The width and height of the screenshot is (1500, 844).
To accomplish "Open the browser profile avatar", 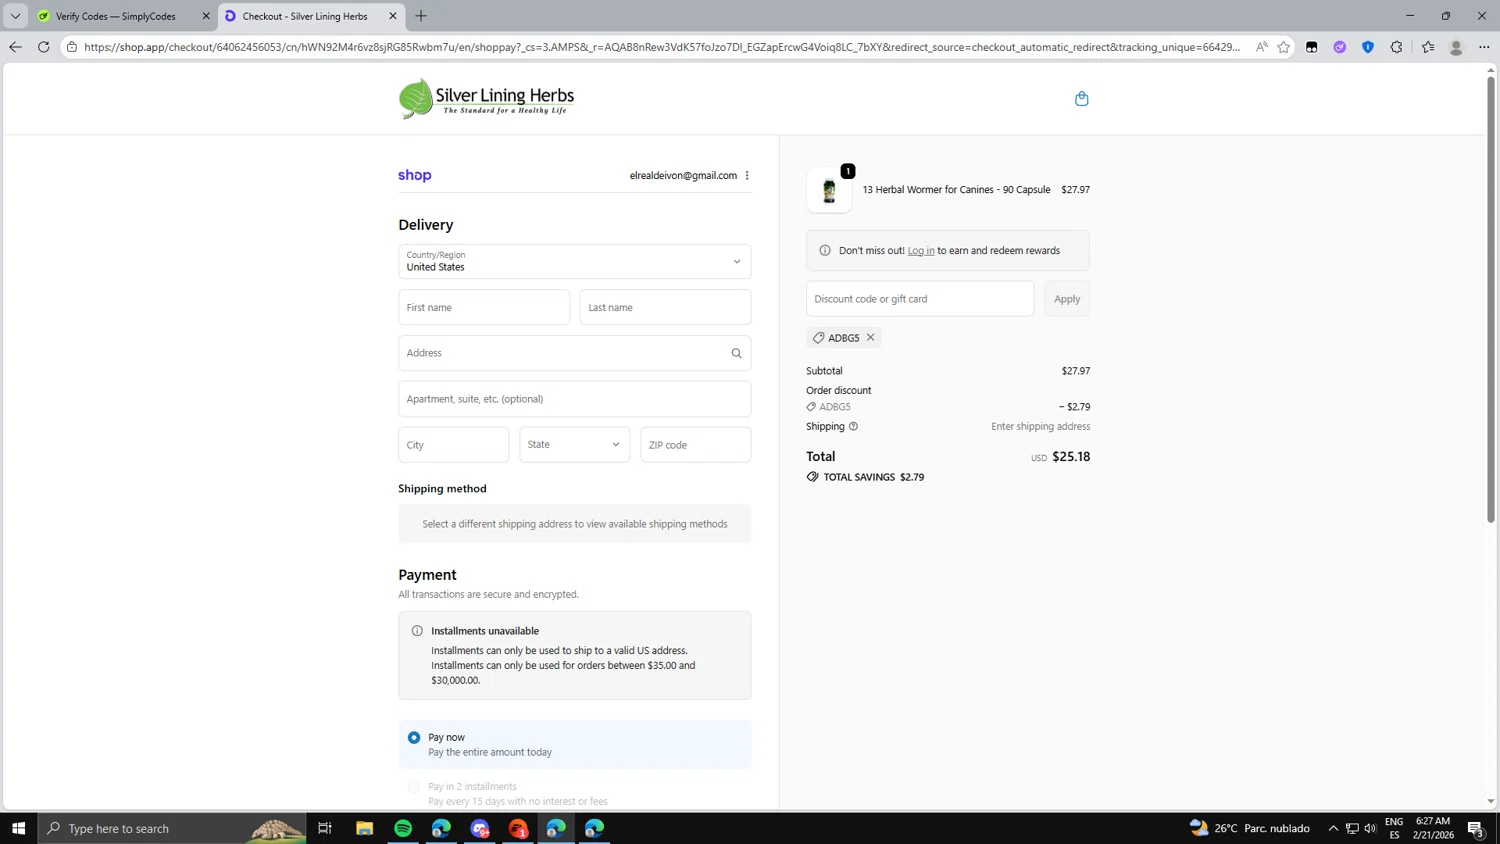I will (1456, 47).
